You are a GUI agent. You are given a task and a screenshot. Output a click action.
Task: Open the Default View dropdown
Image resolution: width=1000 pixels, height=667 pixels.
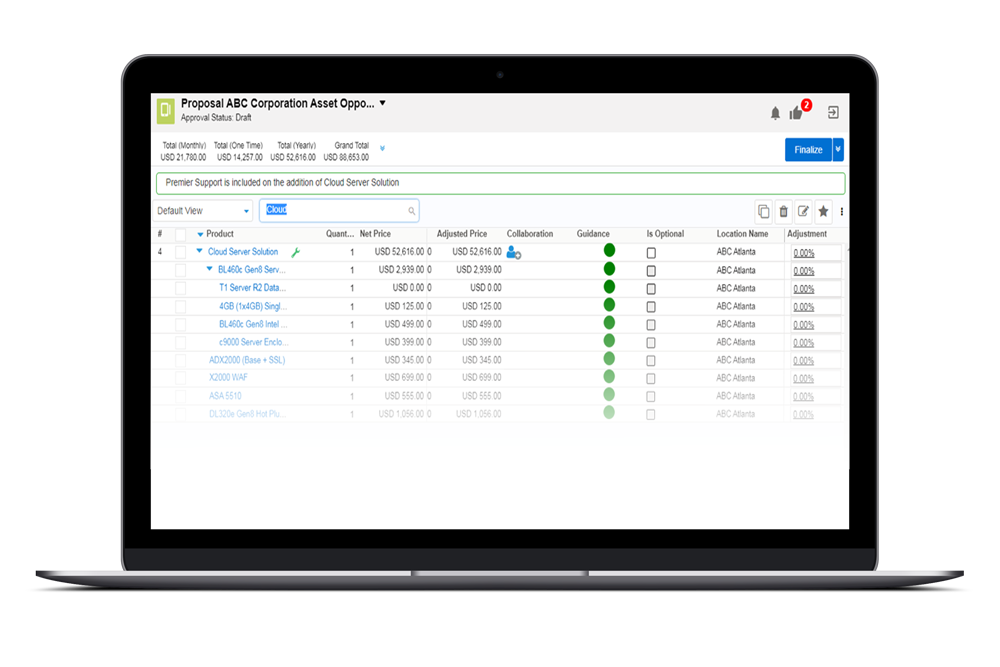point(205,211)
